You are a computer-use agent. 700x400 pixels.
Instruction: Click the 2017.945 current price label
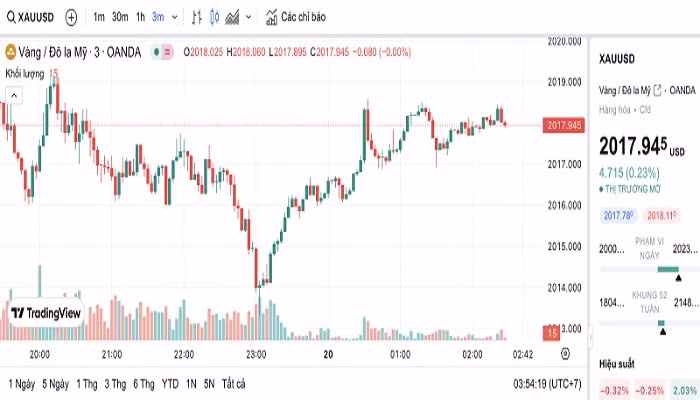(564, 125)
